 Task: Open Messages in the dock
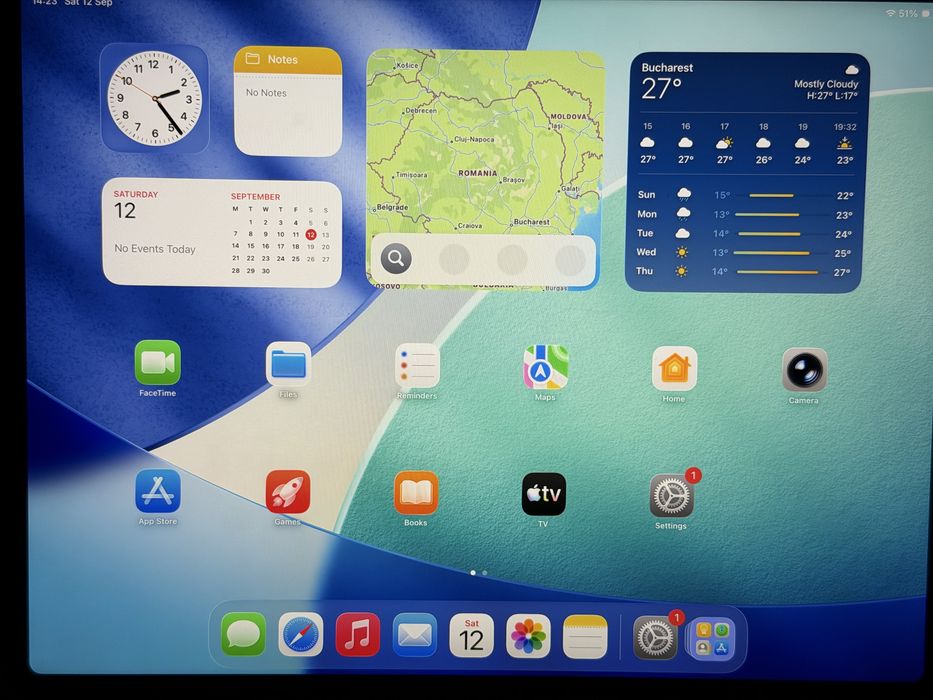coord(243,635)
